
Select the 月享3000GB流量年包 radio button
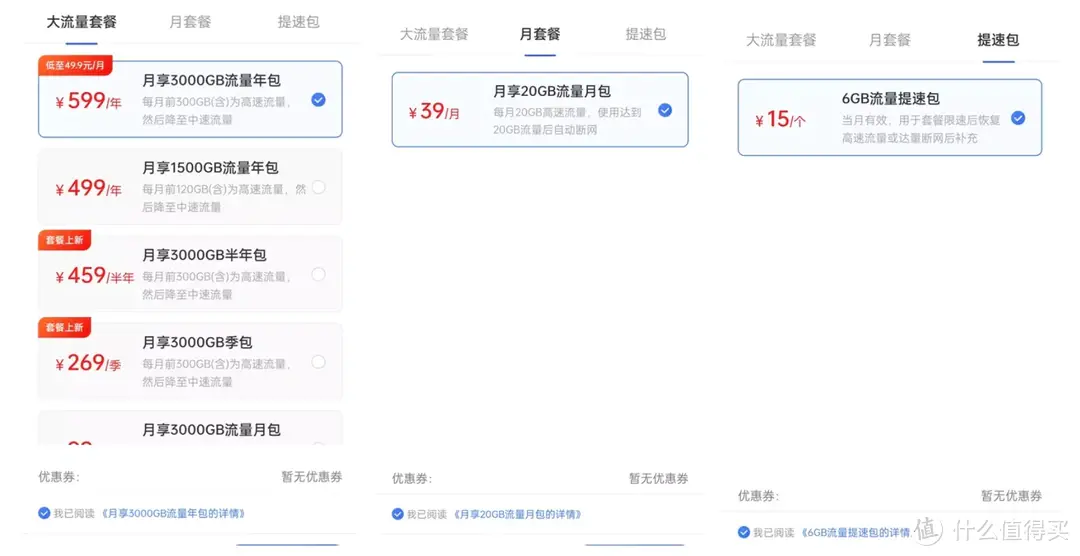[x=318, y=99]
